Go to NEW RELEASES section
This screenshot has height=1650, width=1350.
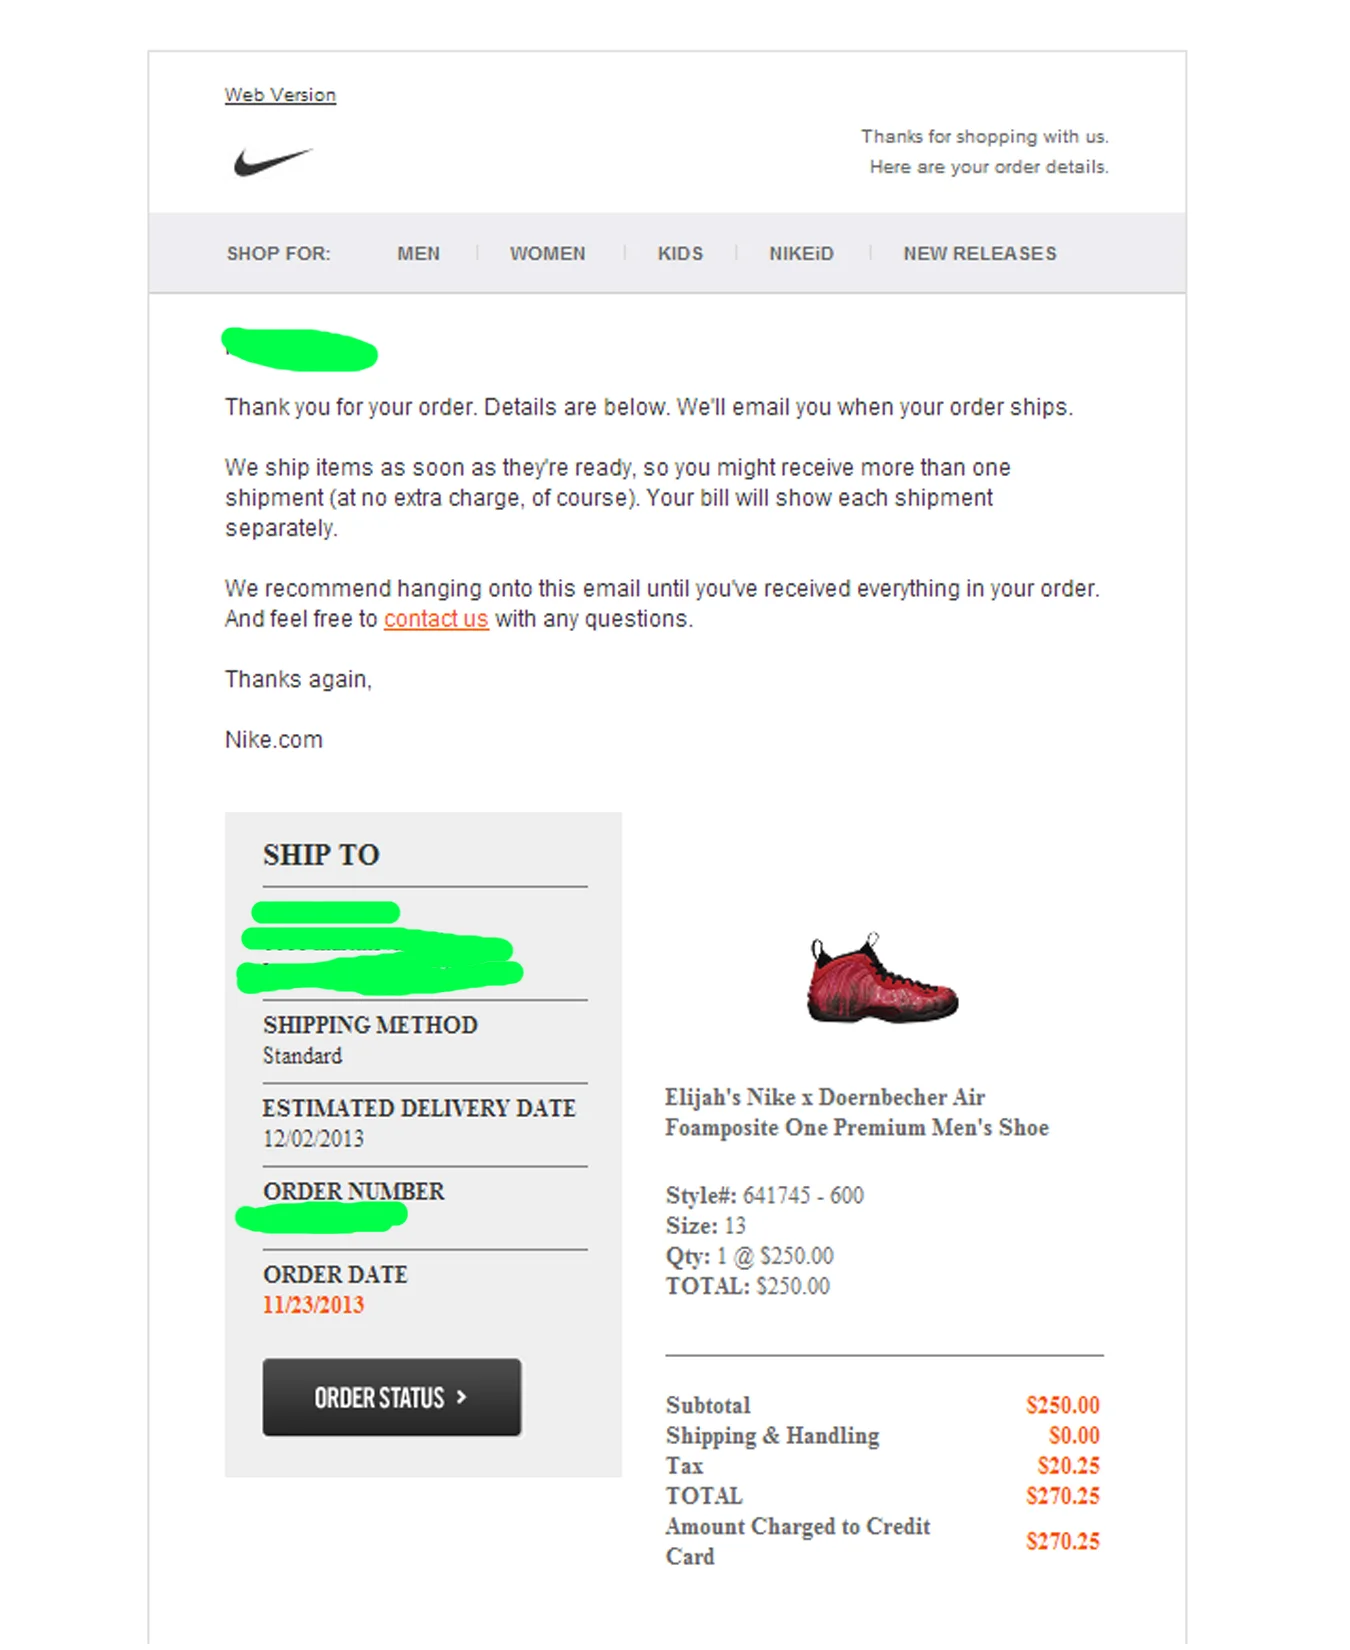980,254
